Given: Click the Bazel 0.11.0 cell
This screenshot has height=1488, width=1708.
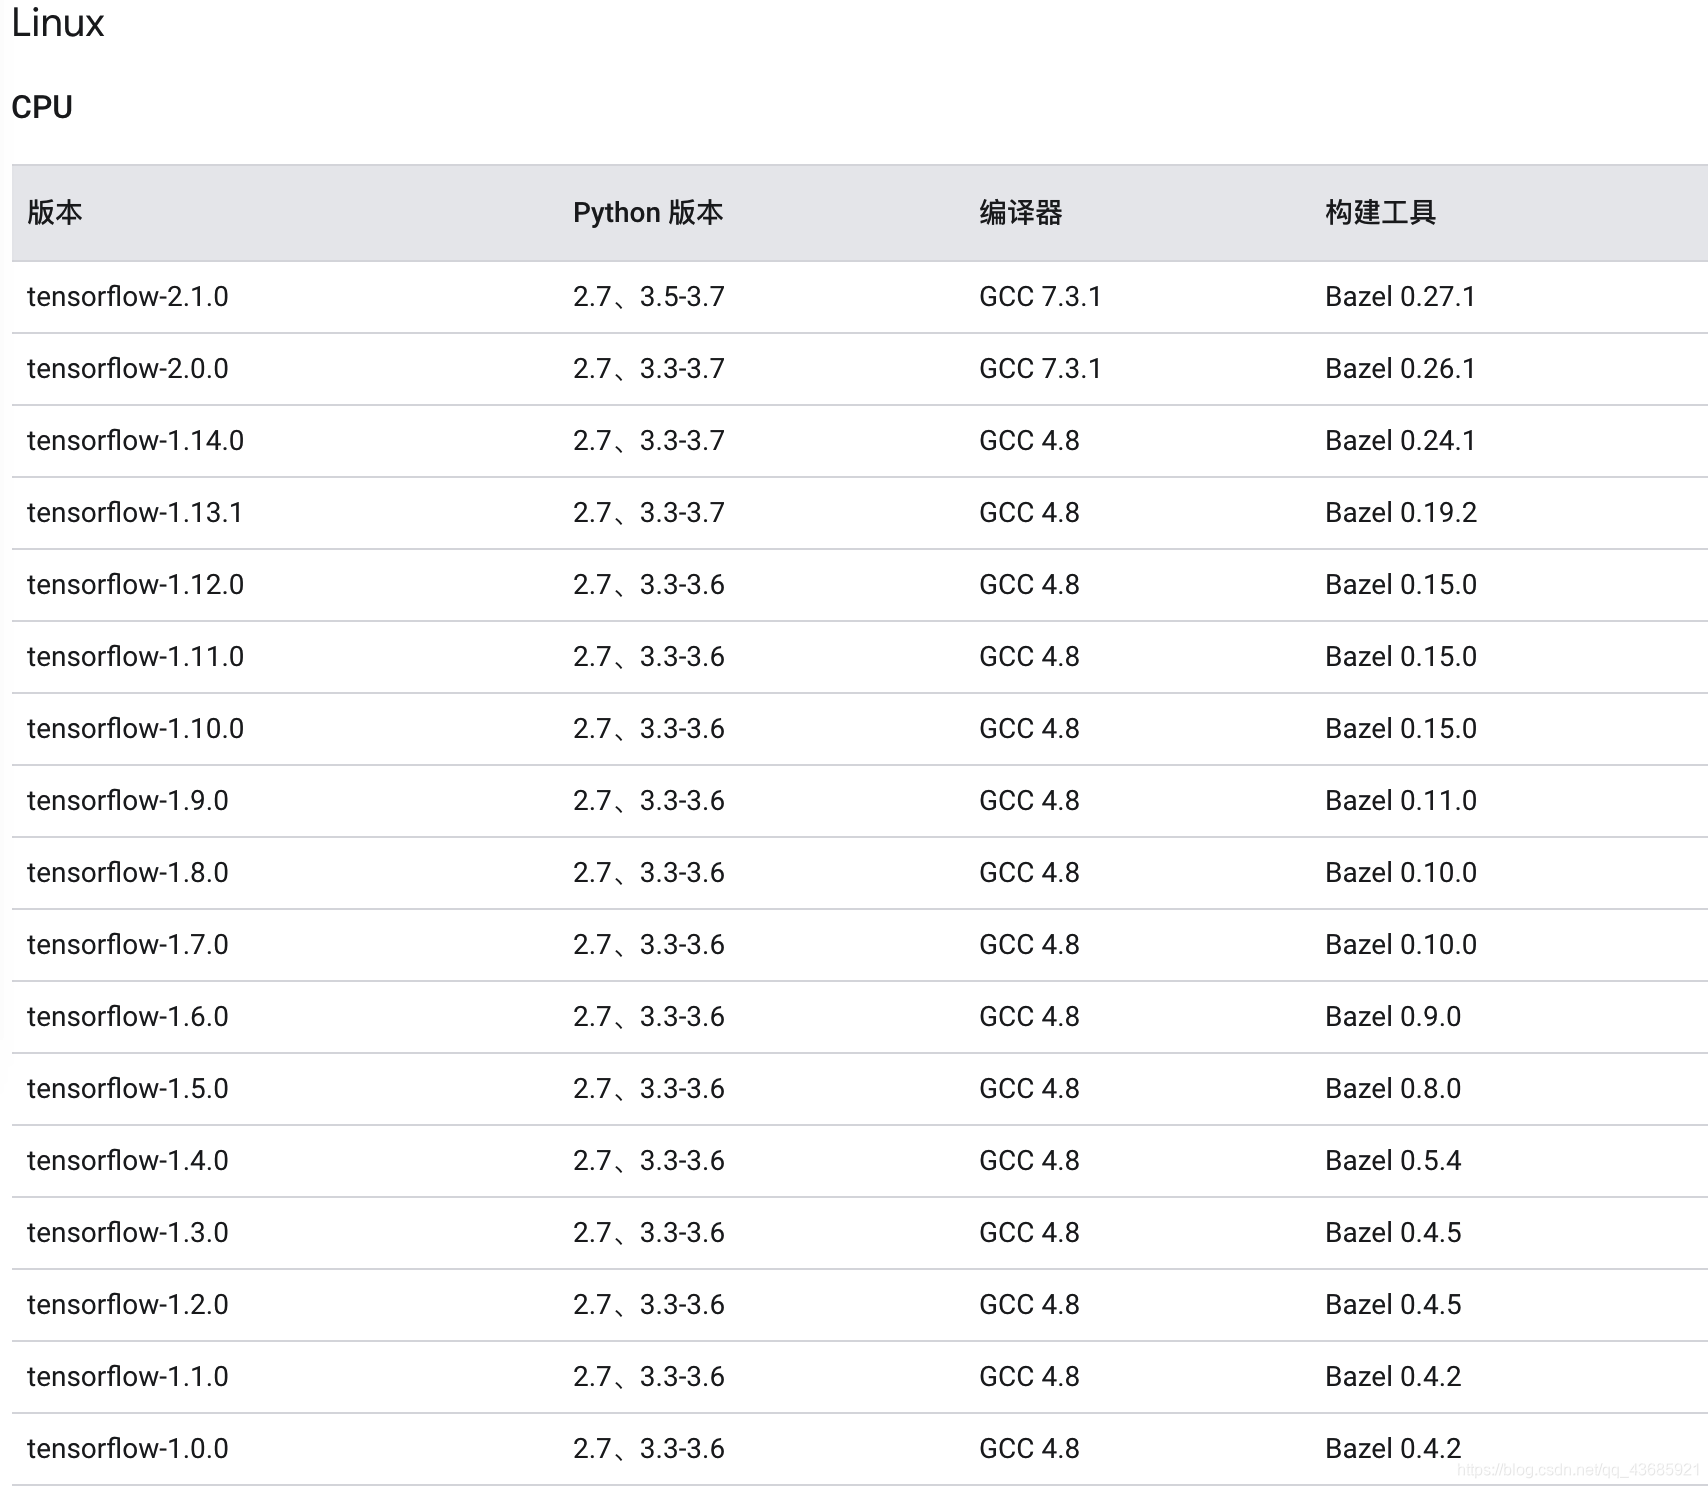Looking at the screenshot, I should (1401, 801).
